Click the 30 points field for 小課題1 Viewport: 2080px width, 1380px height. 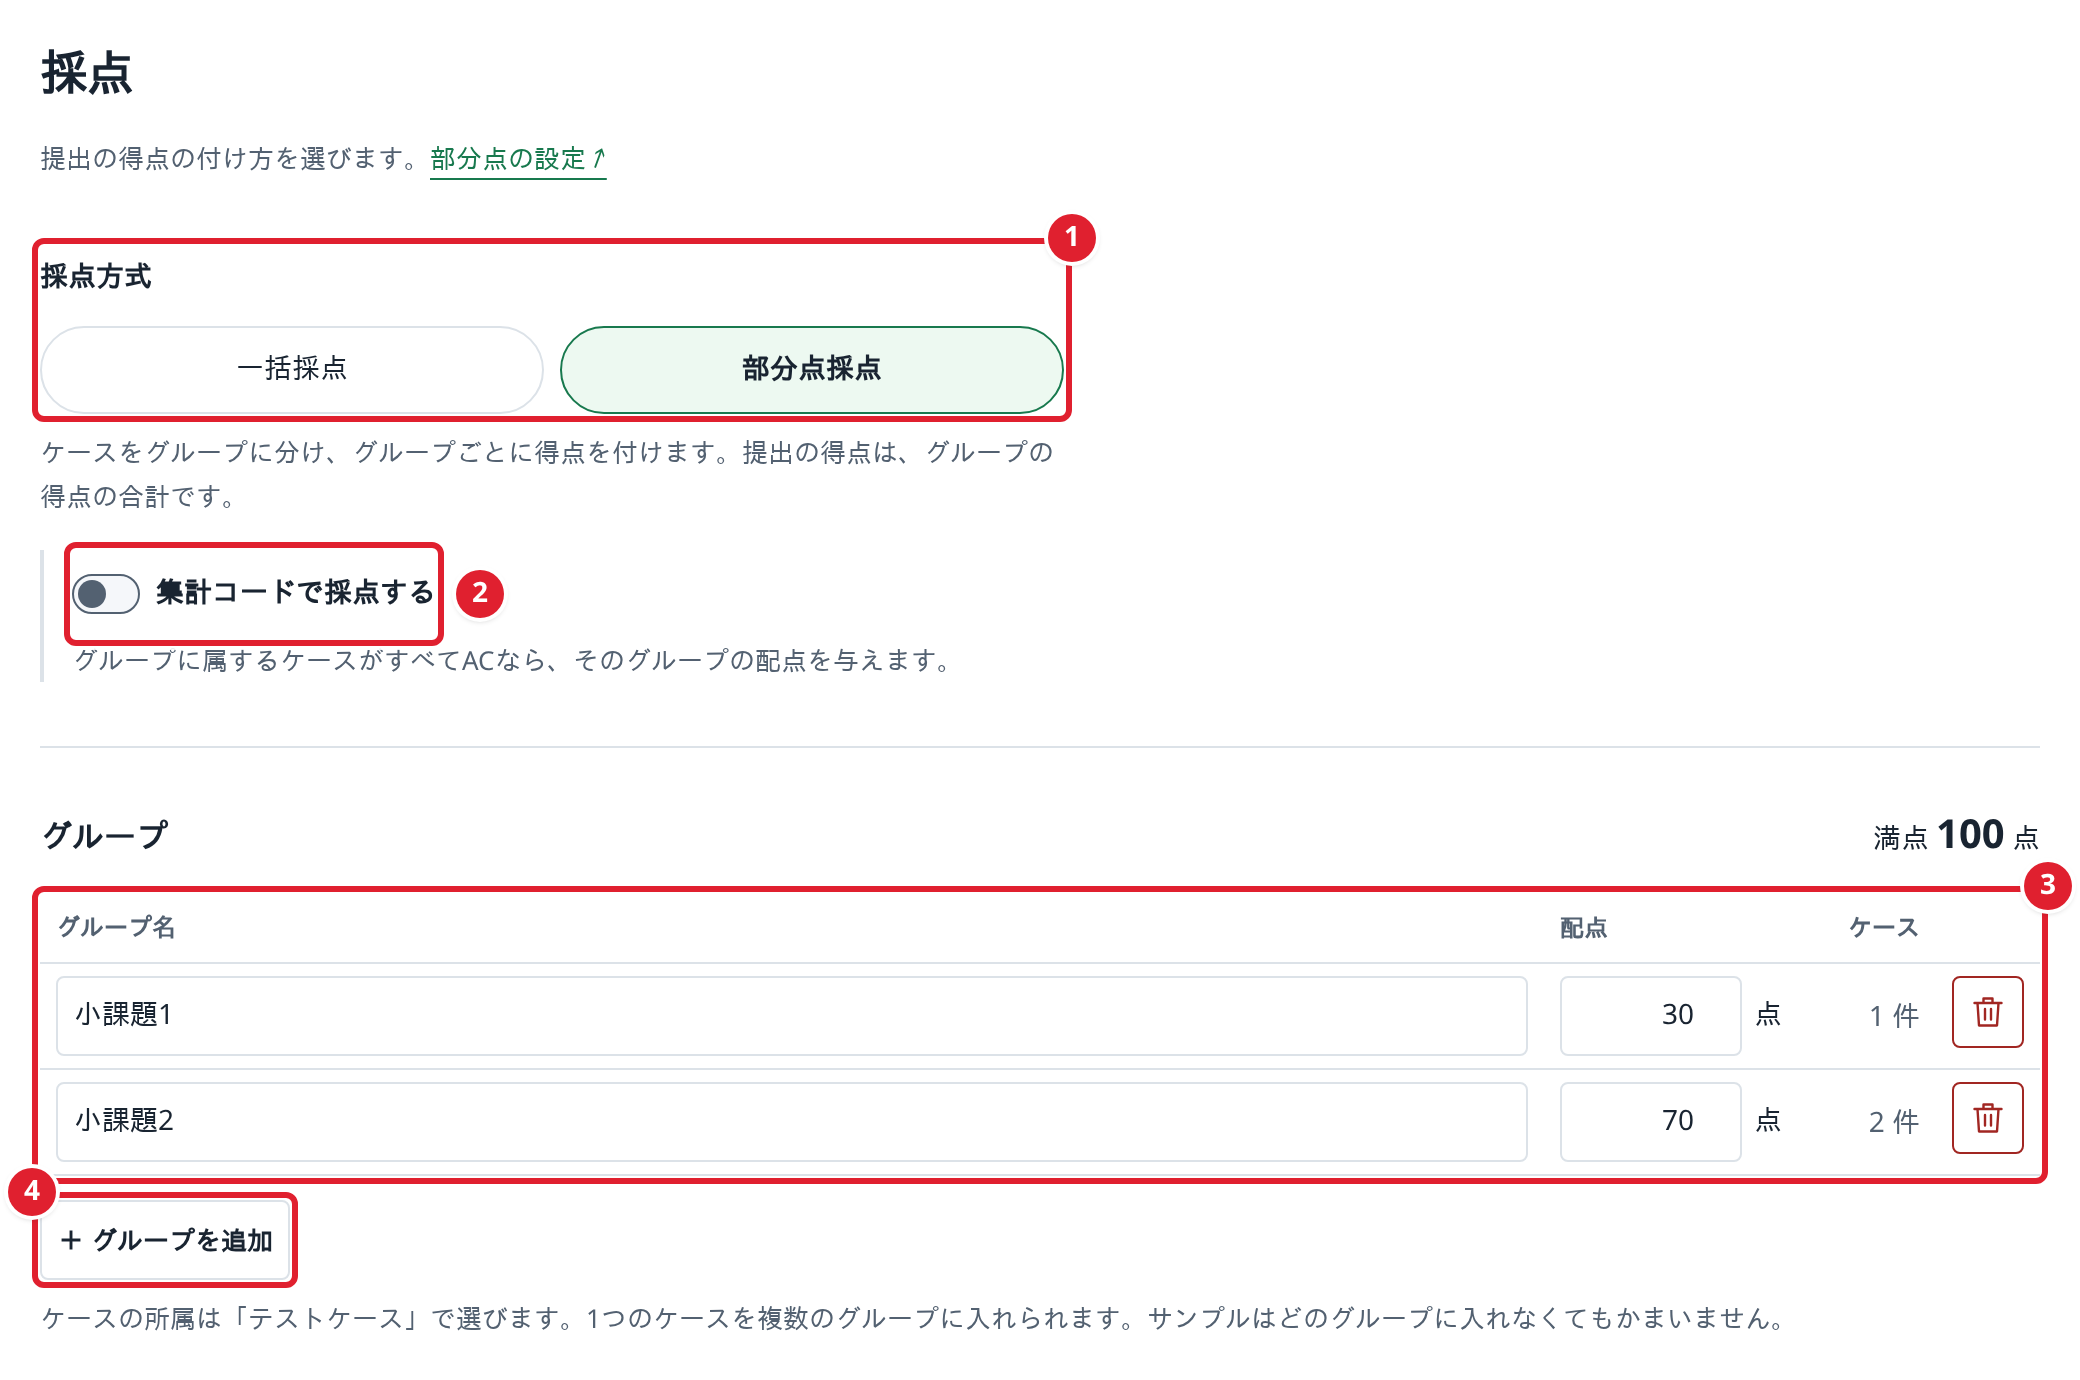click(1650, 1015)
